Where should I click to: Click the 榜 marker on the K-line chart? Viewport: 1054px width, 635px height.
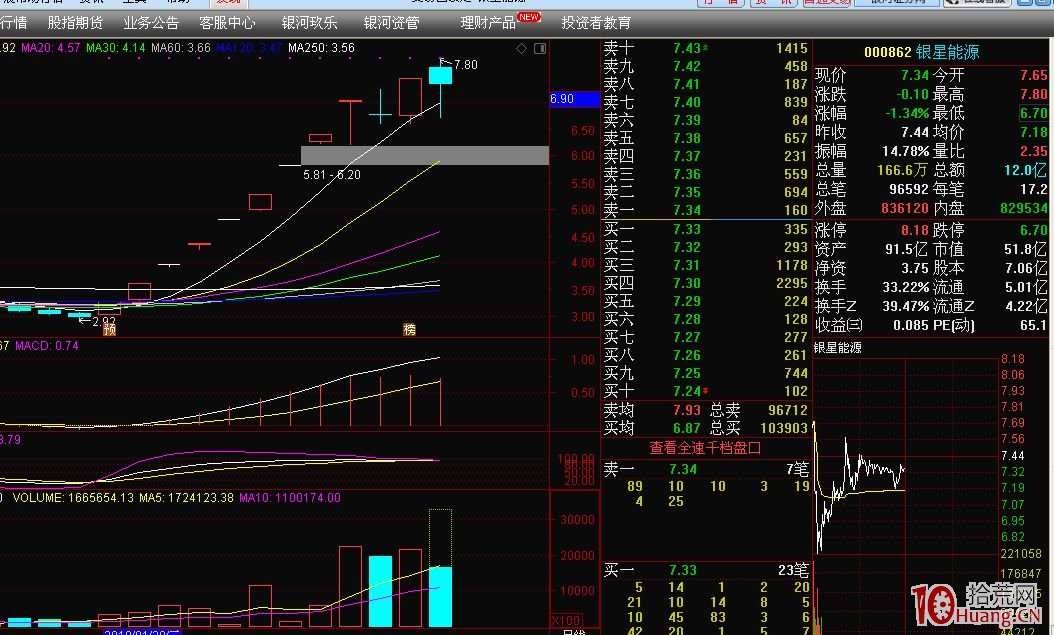tap(409, 329)
